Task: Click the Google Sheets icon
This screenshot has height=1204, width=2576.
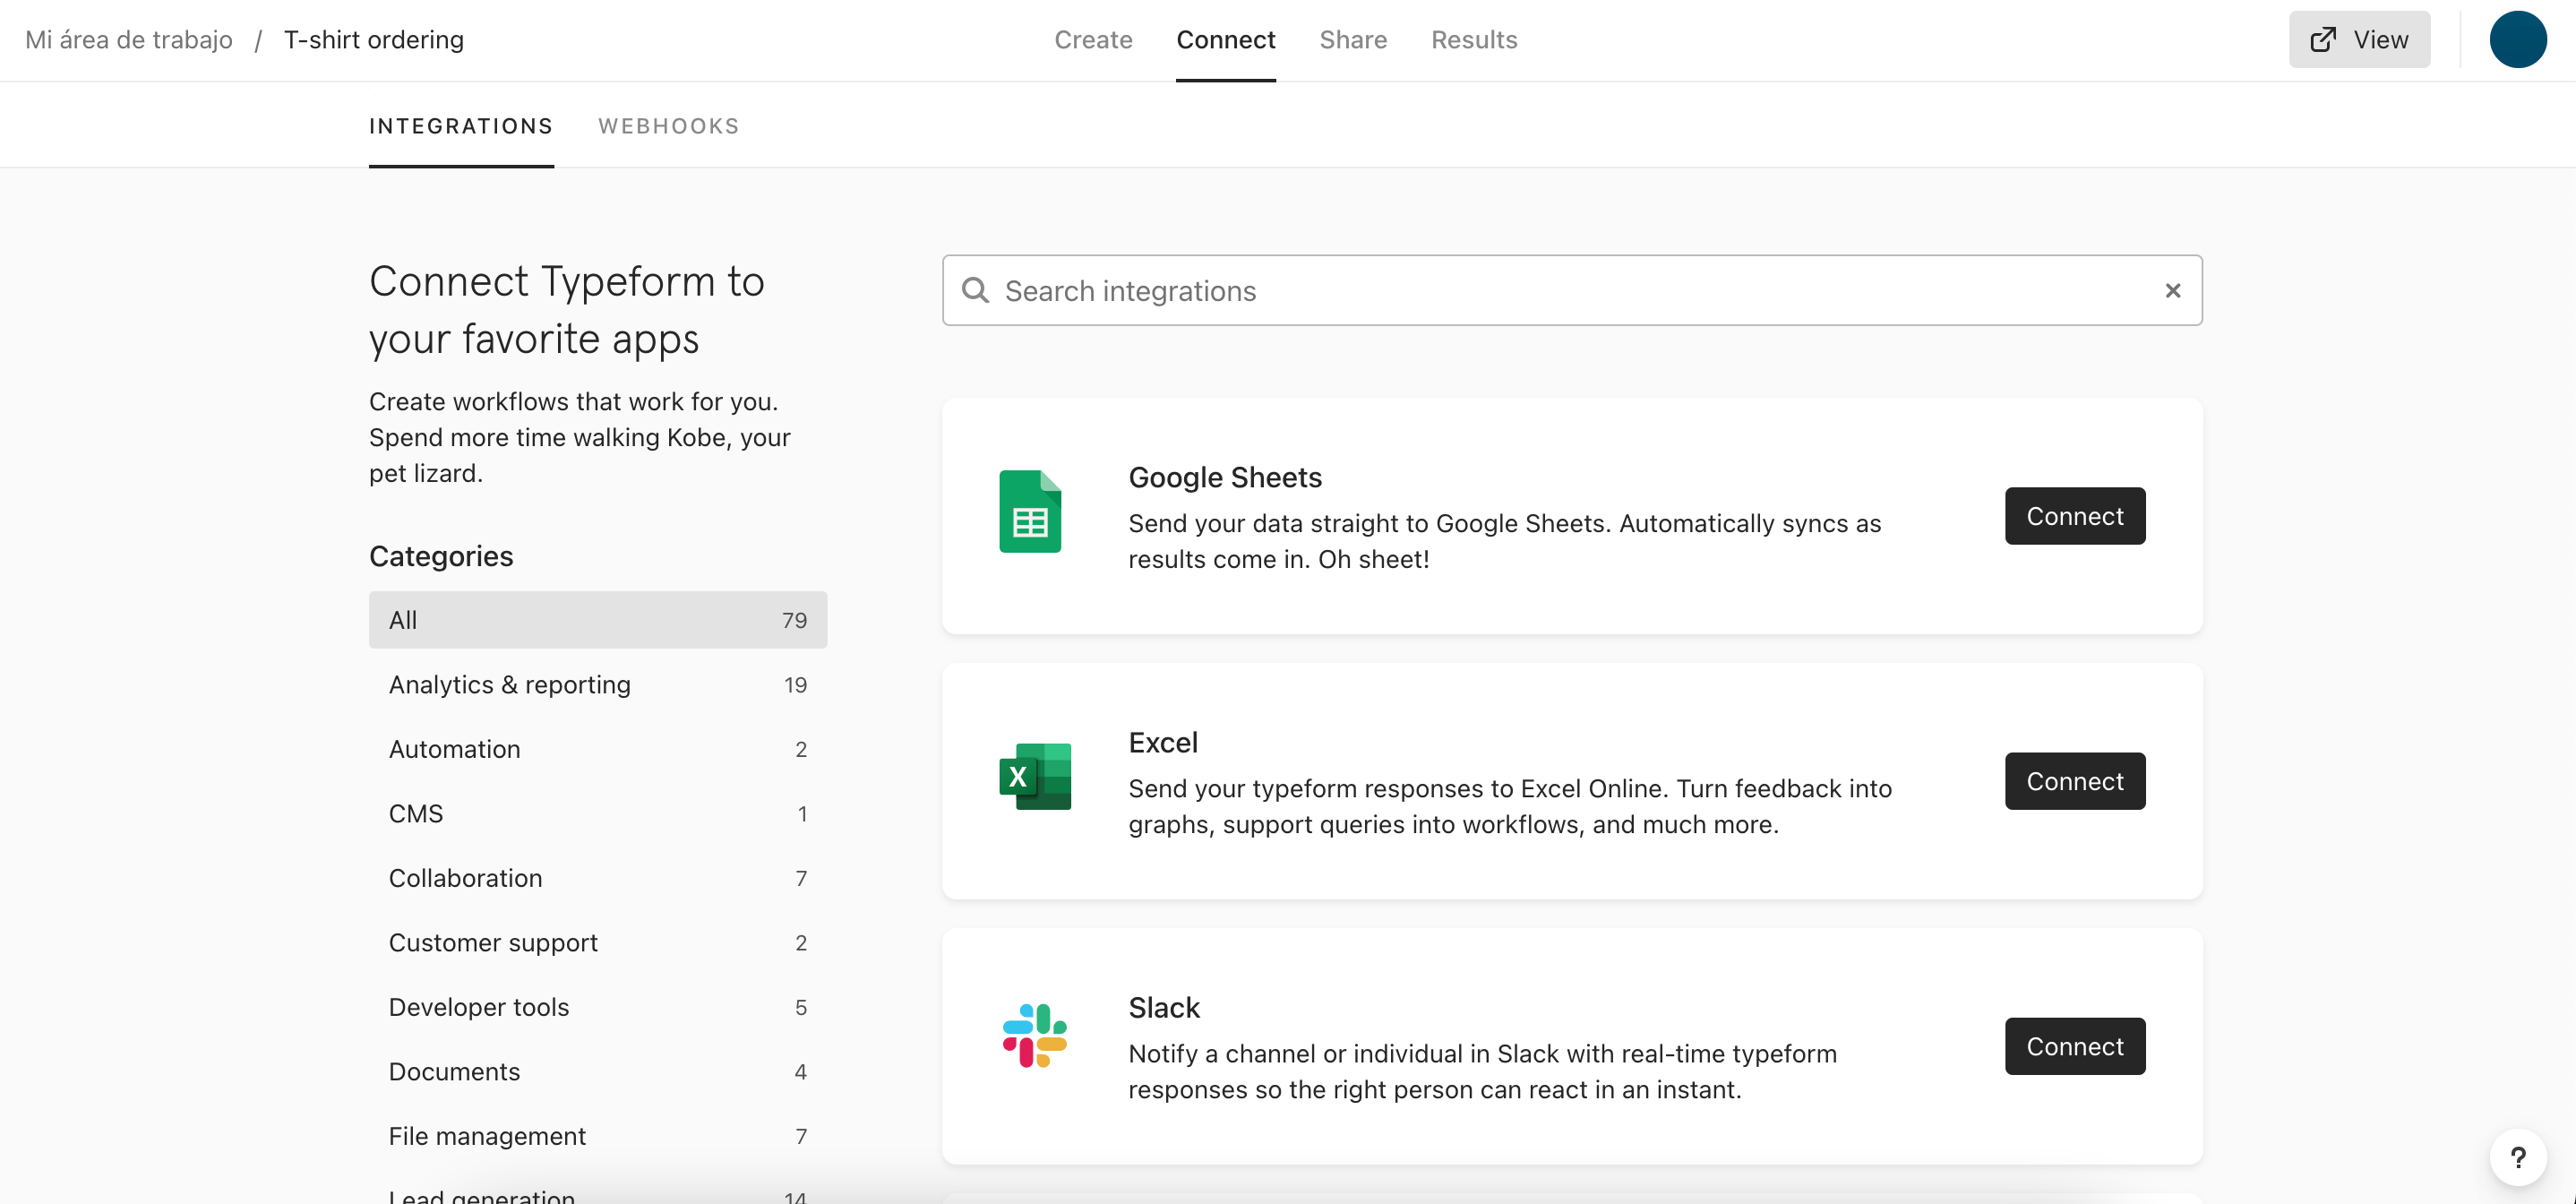Action: pyautogui.click(x=1030, y=511)
